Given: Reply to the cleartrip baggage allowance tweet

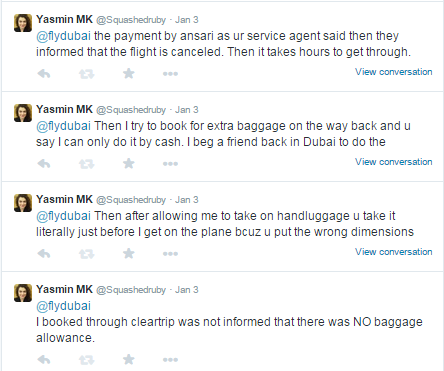Looking at the screenshot, I should 44,359.
